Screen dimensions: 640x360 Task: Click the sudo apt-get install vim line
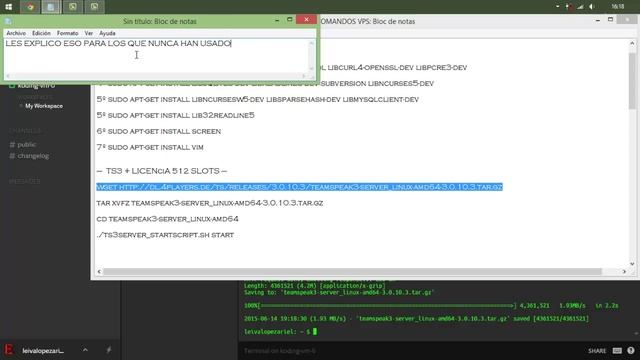point(150,147)
